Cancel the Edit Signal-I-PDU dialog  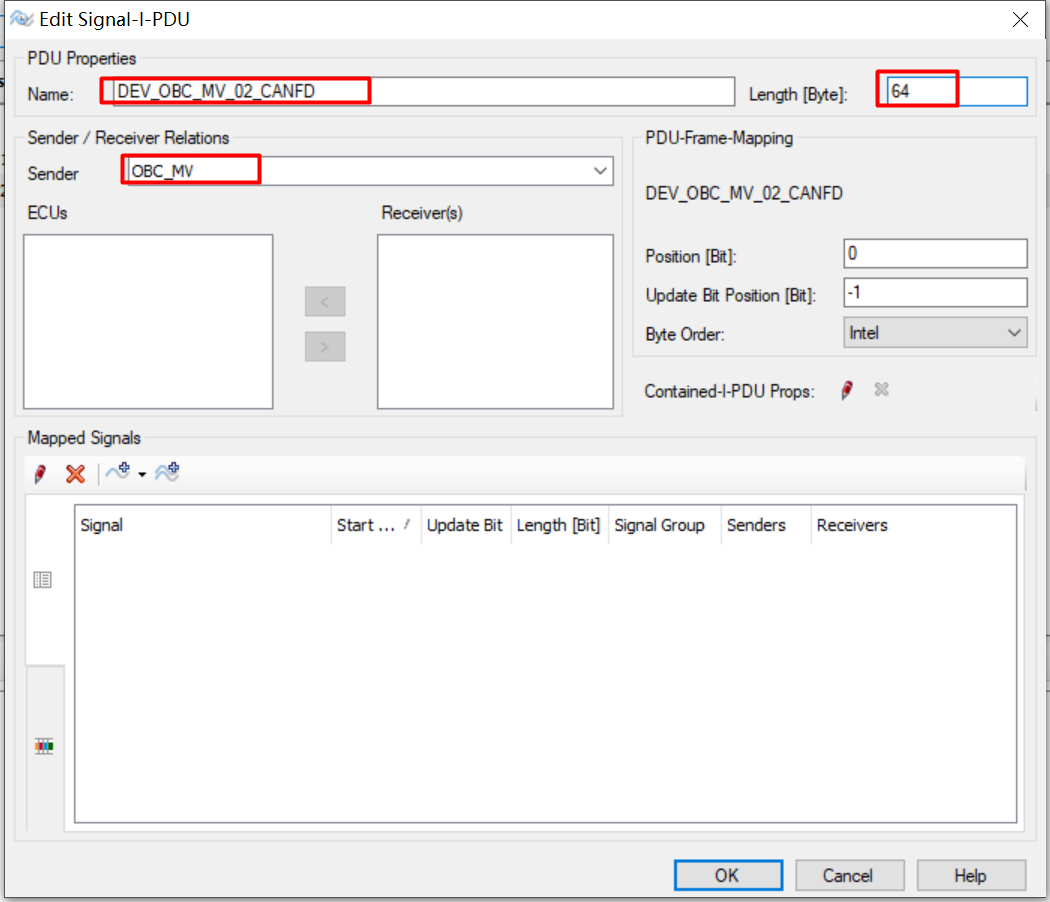coord(849,874)
